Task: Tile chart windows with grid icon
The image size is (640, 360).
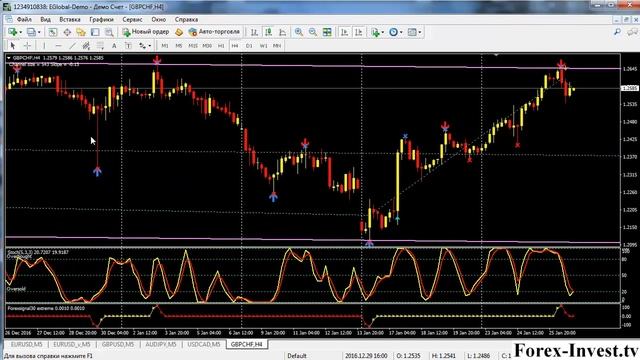Action: [x=327, y=32]
